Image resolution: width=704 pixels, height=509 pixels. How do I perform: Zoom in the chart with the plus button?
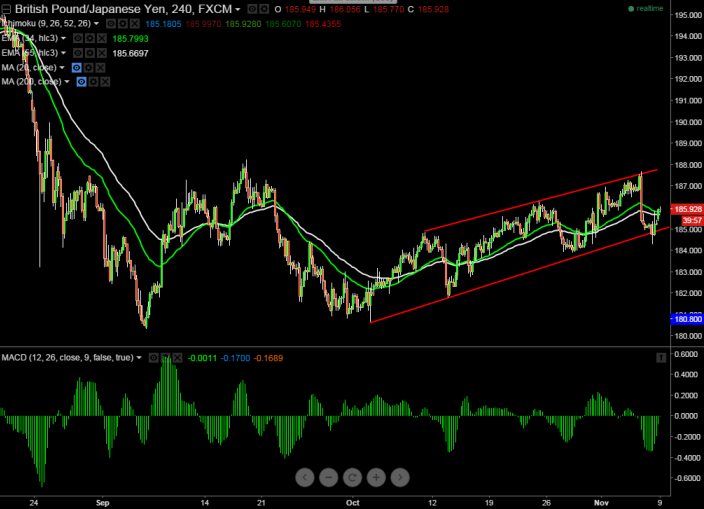[x=376, y=478]
